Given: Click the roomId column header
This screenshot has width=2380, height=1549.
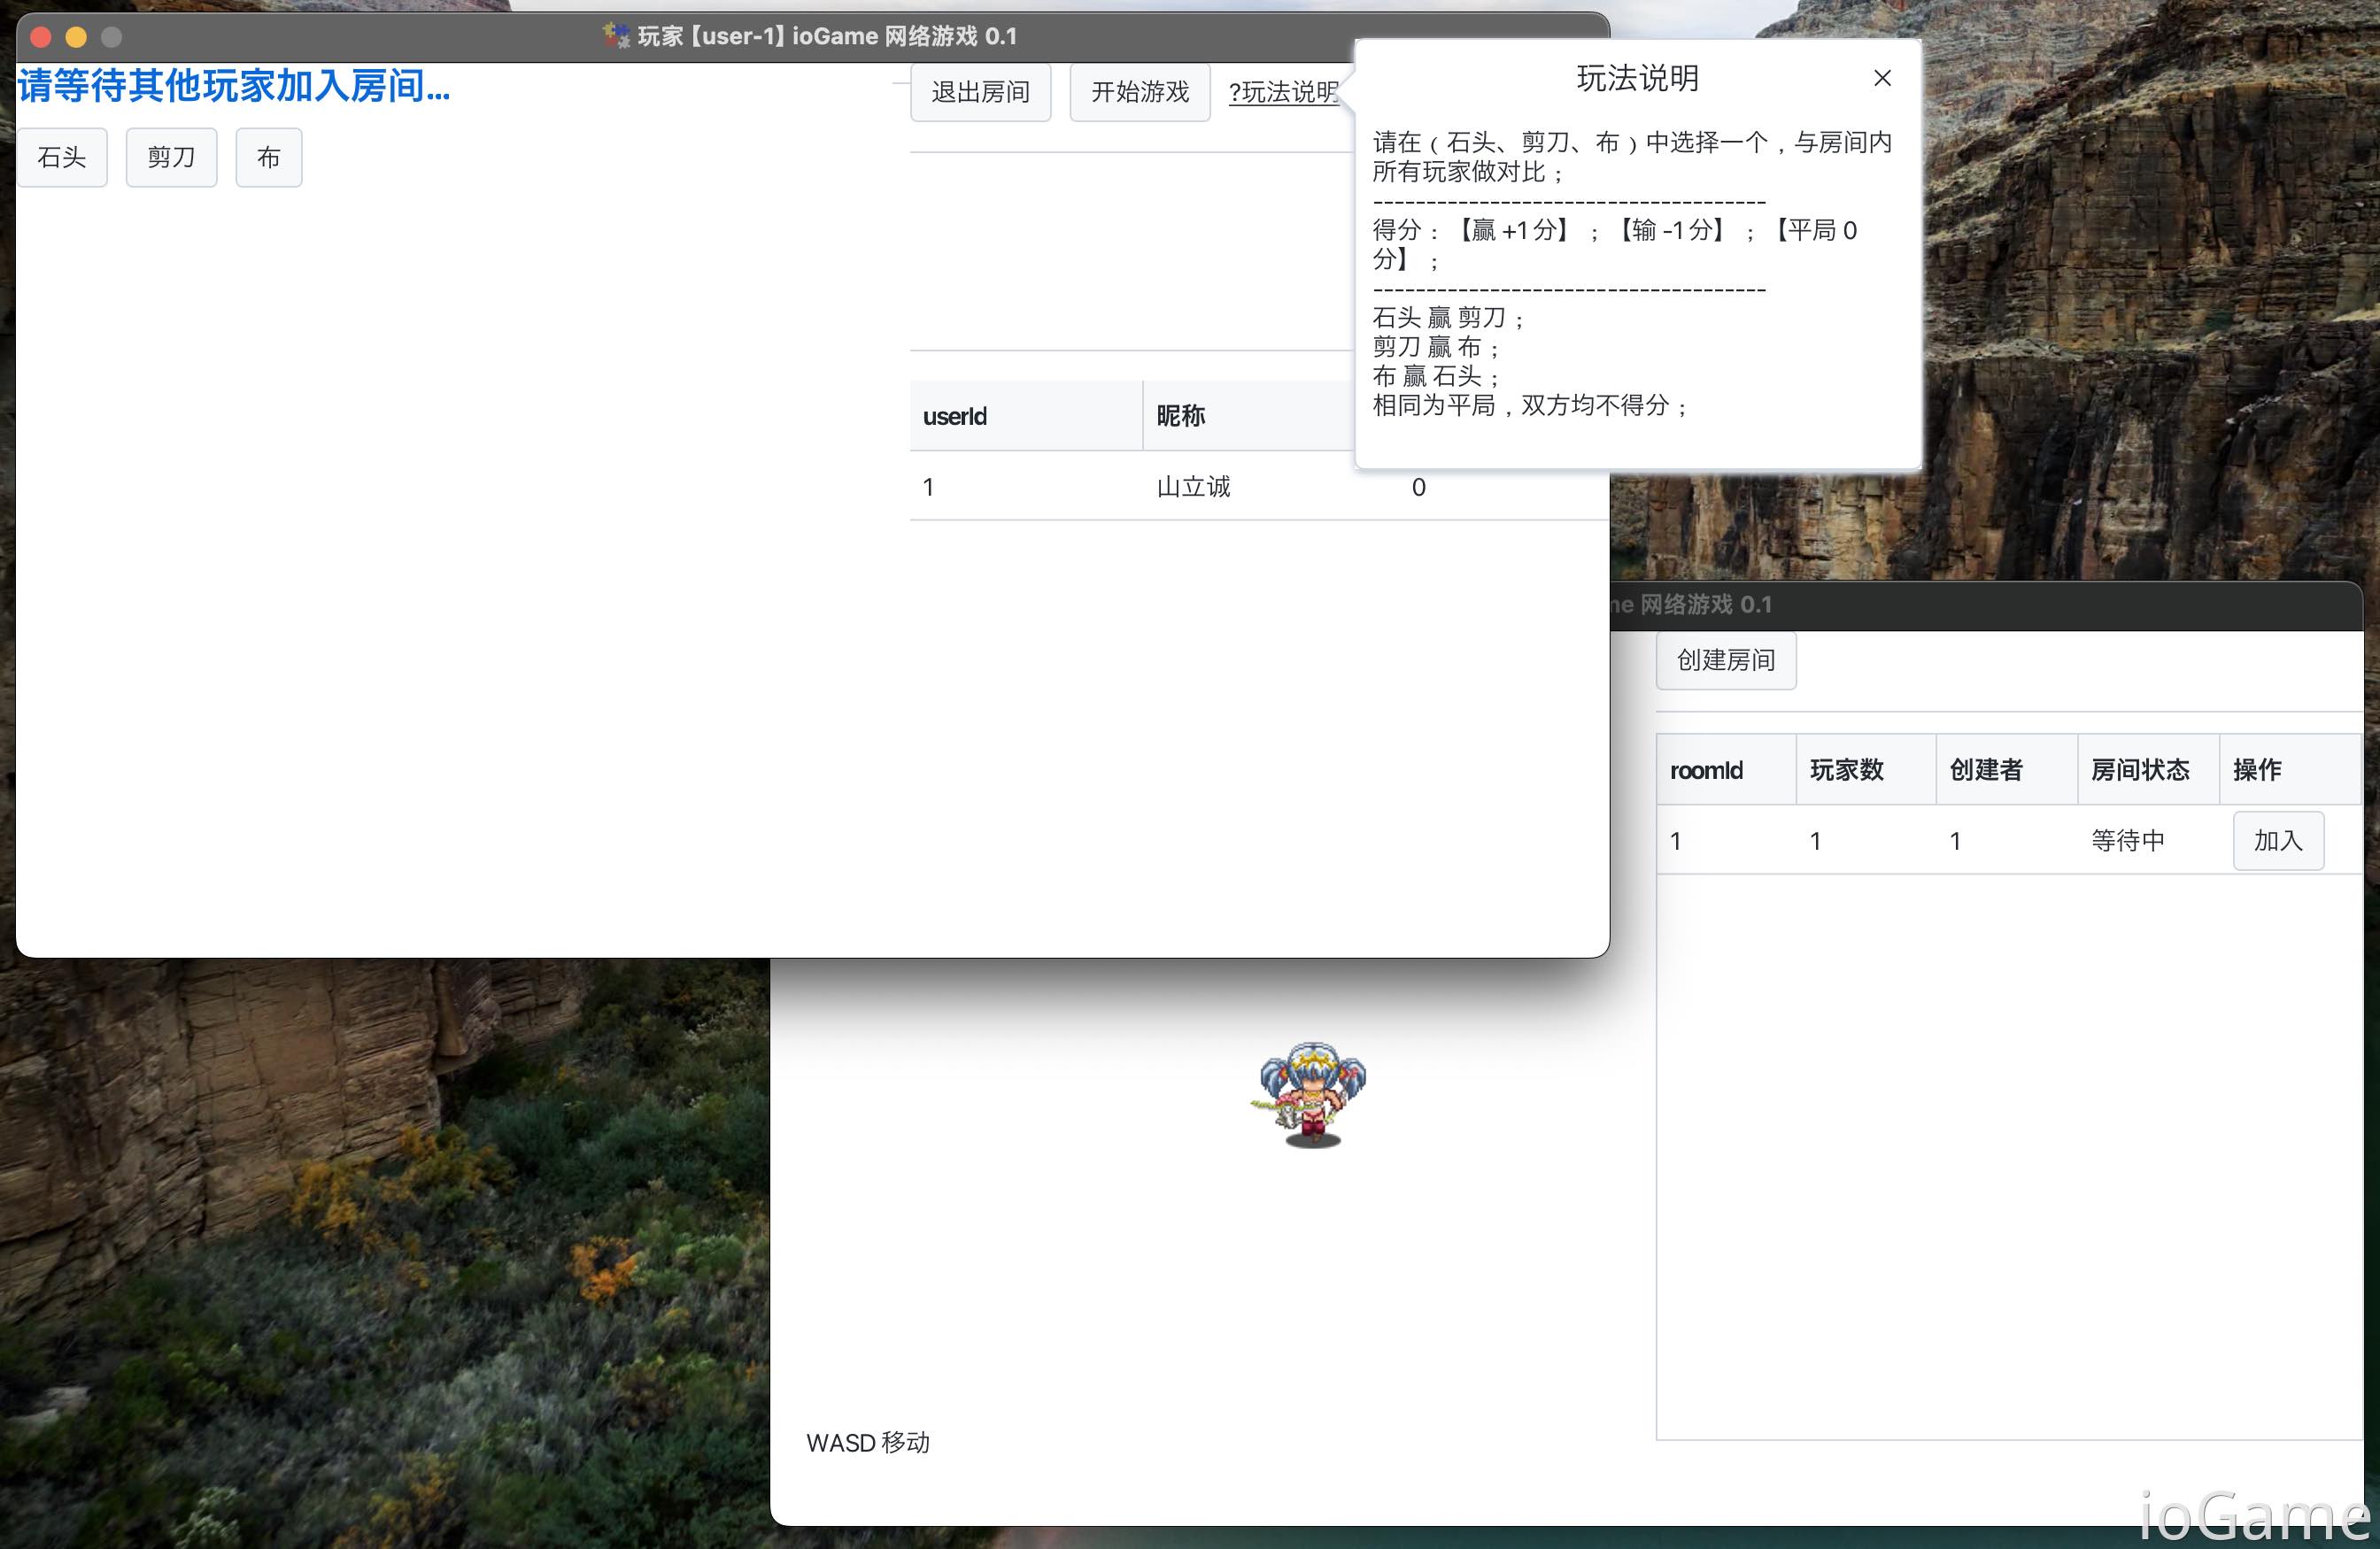Looking at the screenshot, I should coord(1706,770).
